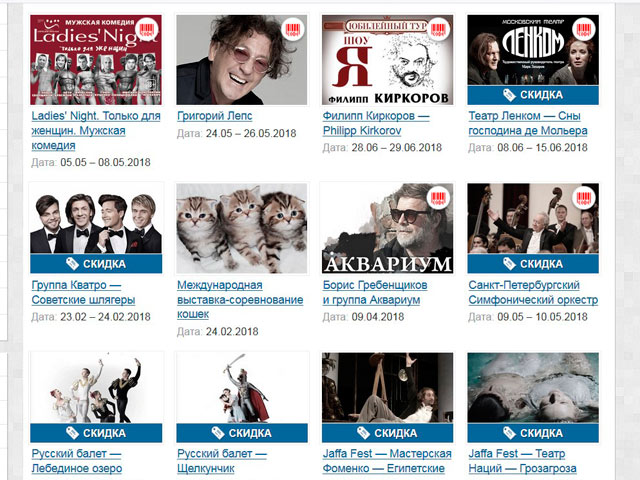The height and width of the screenshot is (480, 640).
Task: Click e-ticket barcode icon on Ladies' Night poster
Action: tap(147, 29)
